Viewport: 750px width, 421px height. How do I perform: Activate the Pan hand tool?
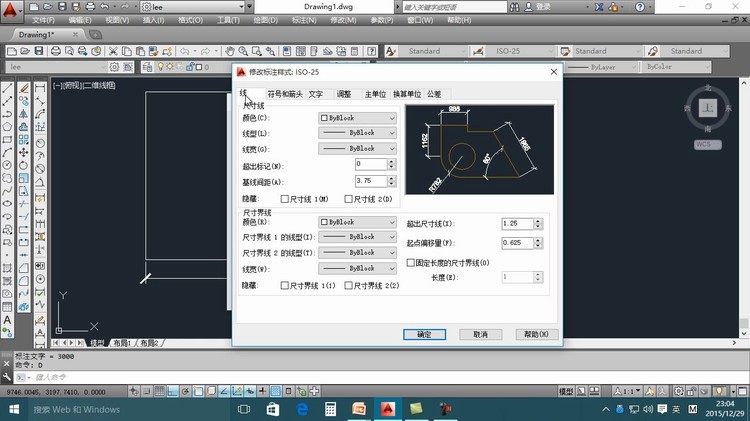(230, 51)
